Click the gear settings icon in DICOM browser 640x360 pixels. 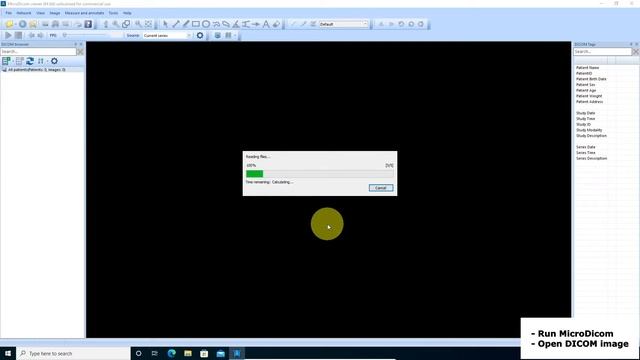54,61
